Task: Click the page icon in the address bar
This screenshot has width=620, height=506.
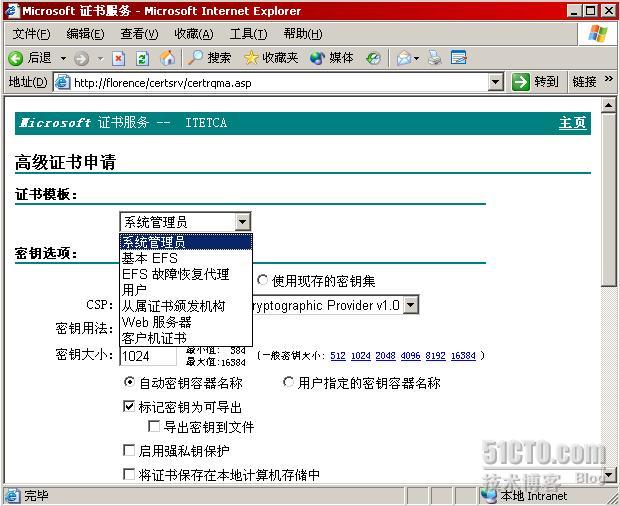Action: coord(62,82)
